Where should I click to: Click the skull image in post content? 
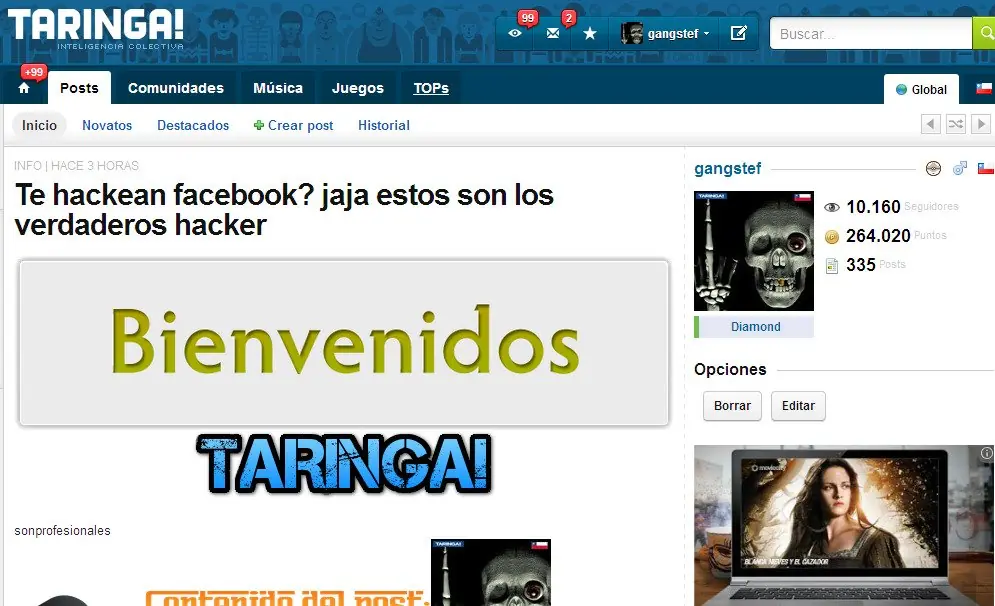pos(491,572)
